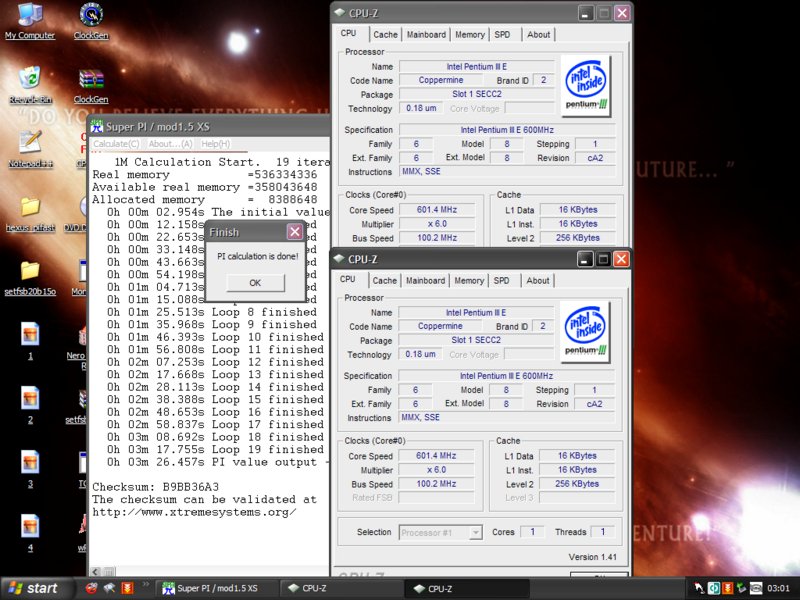Click the taskbar clock showing 03:01
The image size is (800, 600).
(778, 588)
